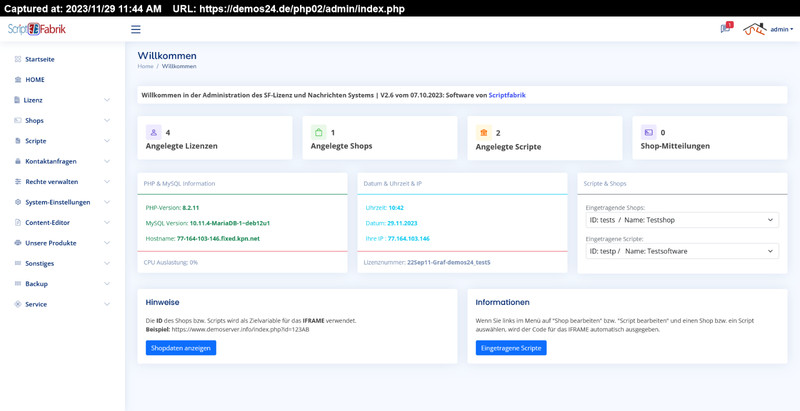Click the Unsere Produkte printer icon
Screen dimensions: 800x411
point(18,243)
